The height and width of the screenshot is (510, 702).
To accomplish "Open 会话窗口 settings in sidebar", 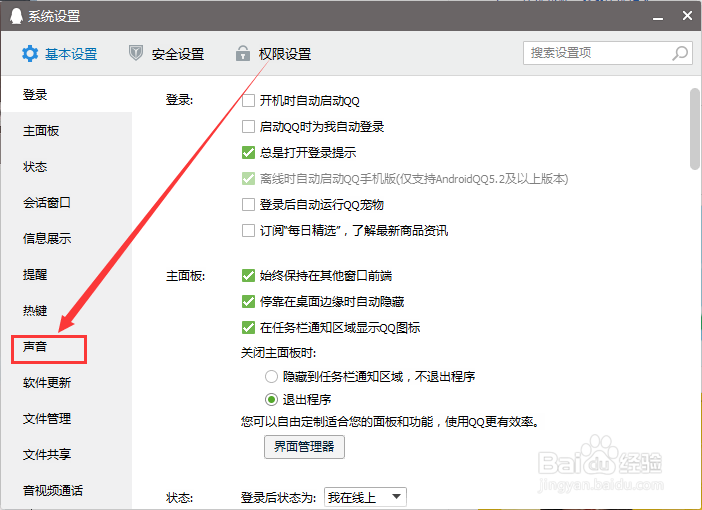I will click(x=66, y=203).
